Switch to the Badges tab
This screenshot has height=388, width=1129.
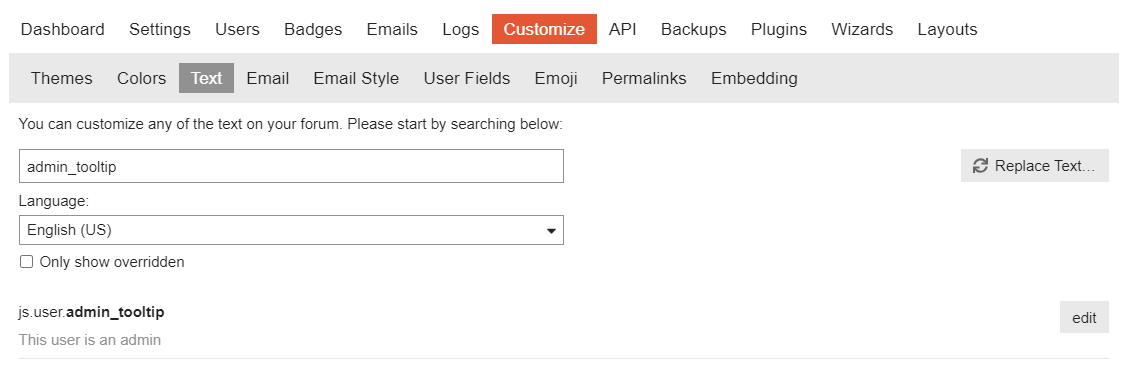click(x=313, y=30)
